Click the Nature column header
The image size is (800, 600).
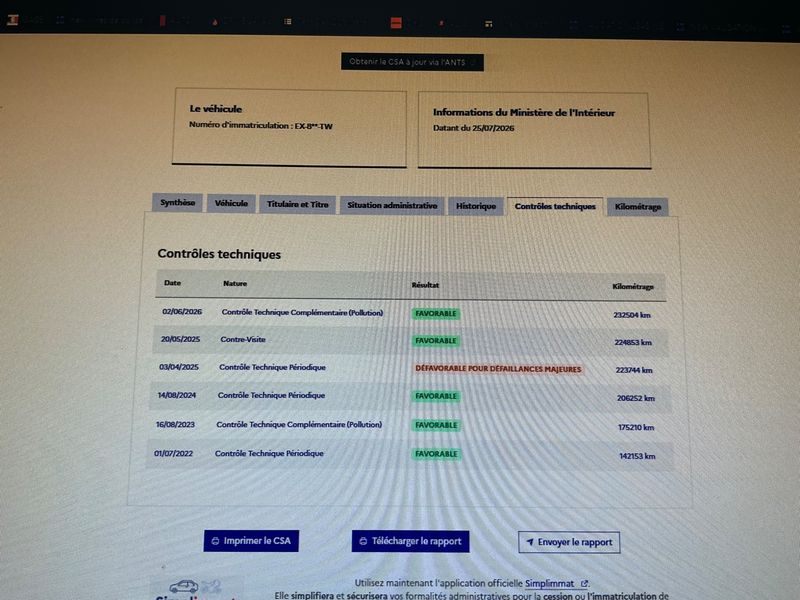pyautogui.click(x=235, y=284)
